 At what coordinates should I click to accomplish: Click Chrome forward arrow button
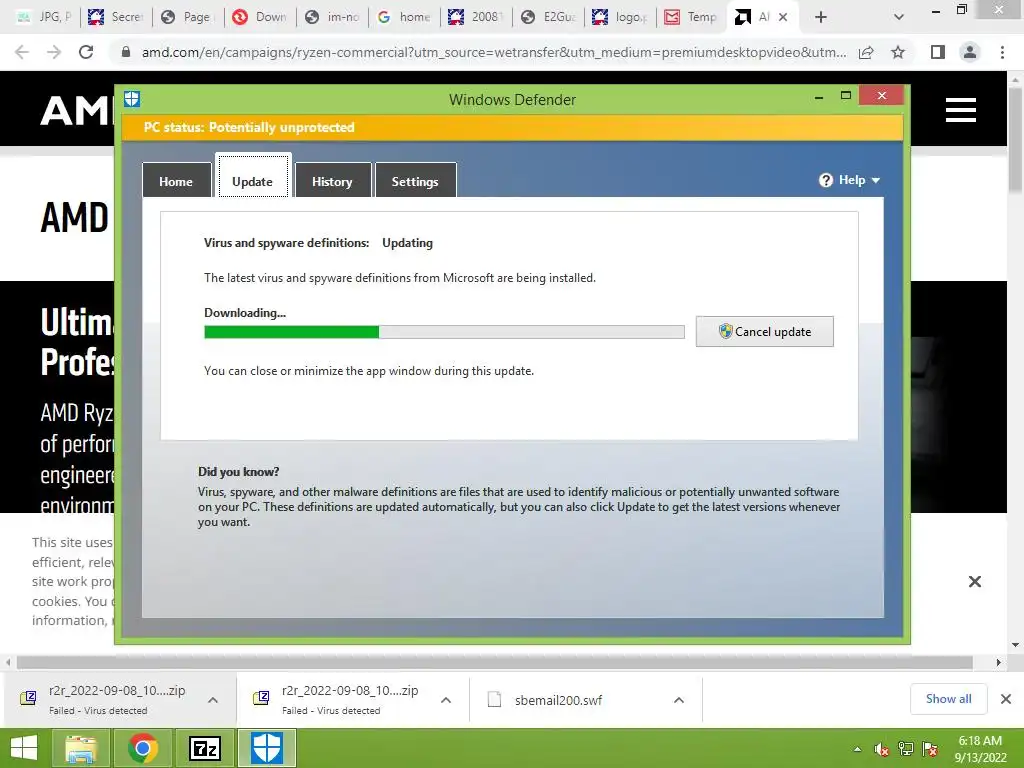[x=54, y=52]
